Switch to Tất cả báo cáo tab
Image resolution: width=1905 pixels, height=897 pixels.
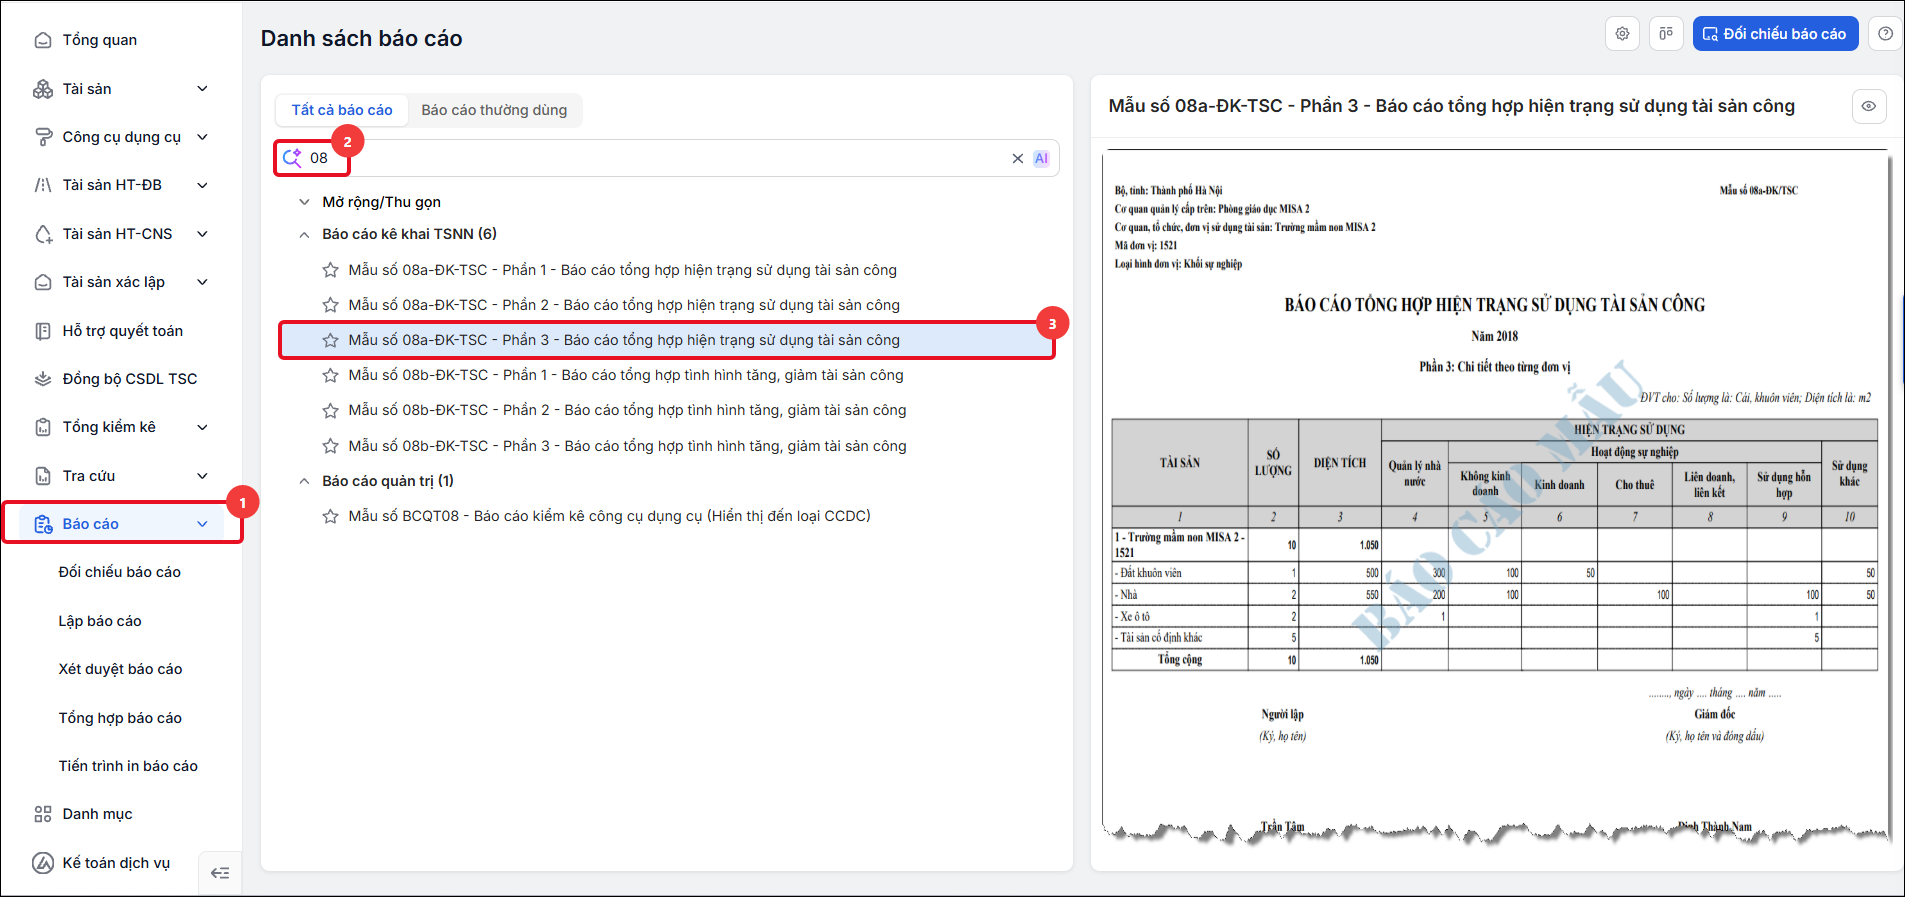342,110
